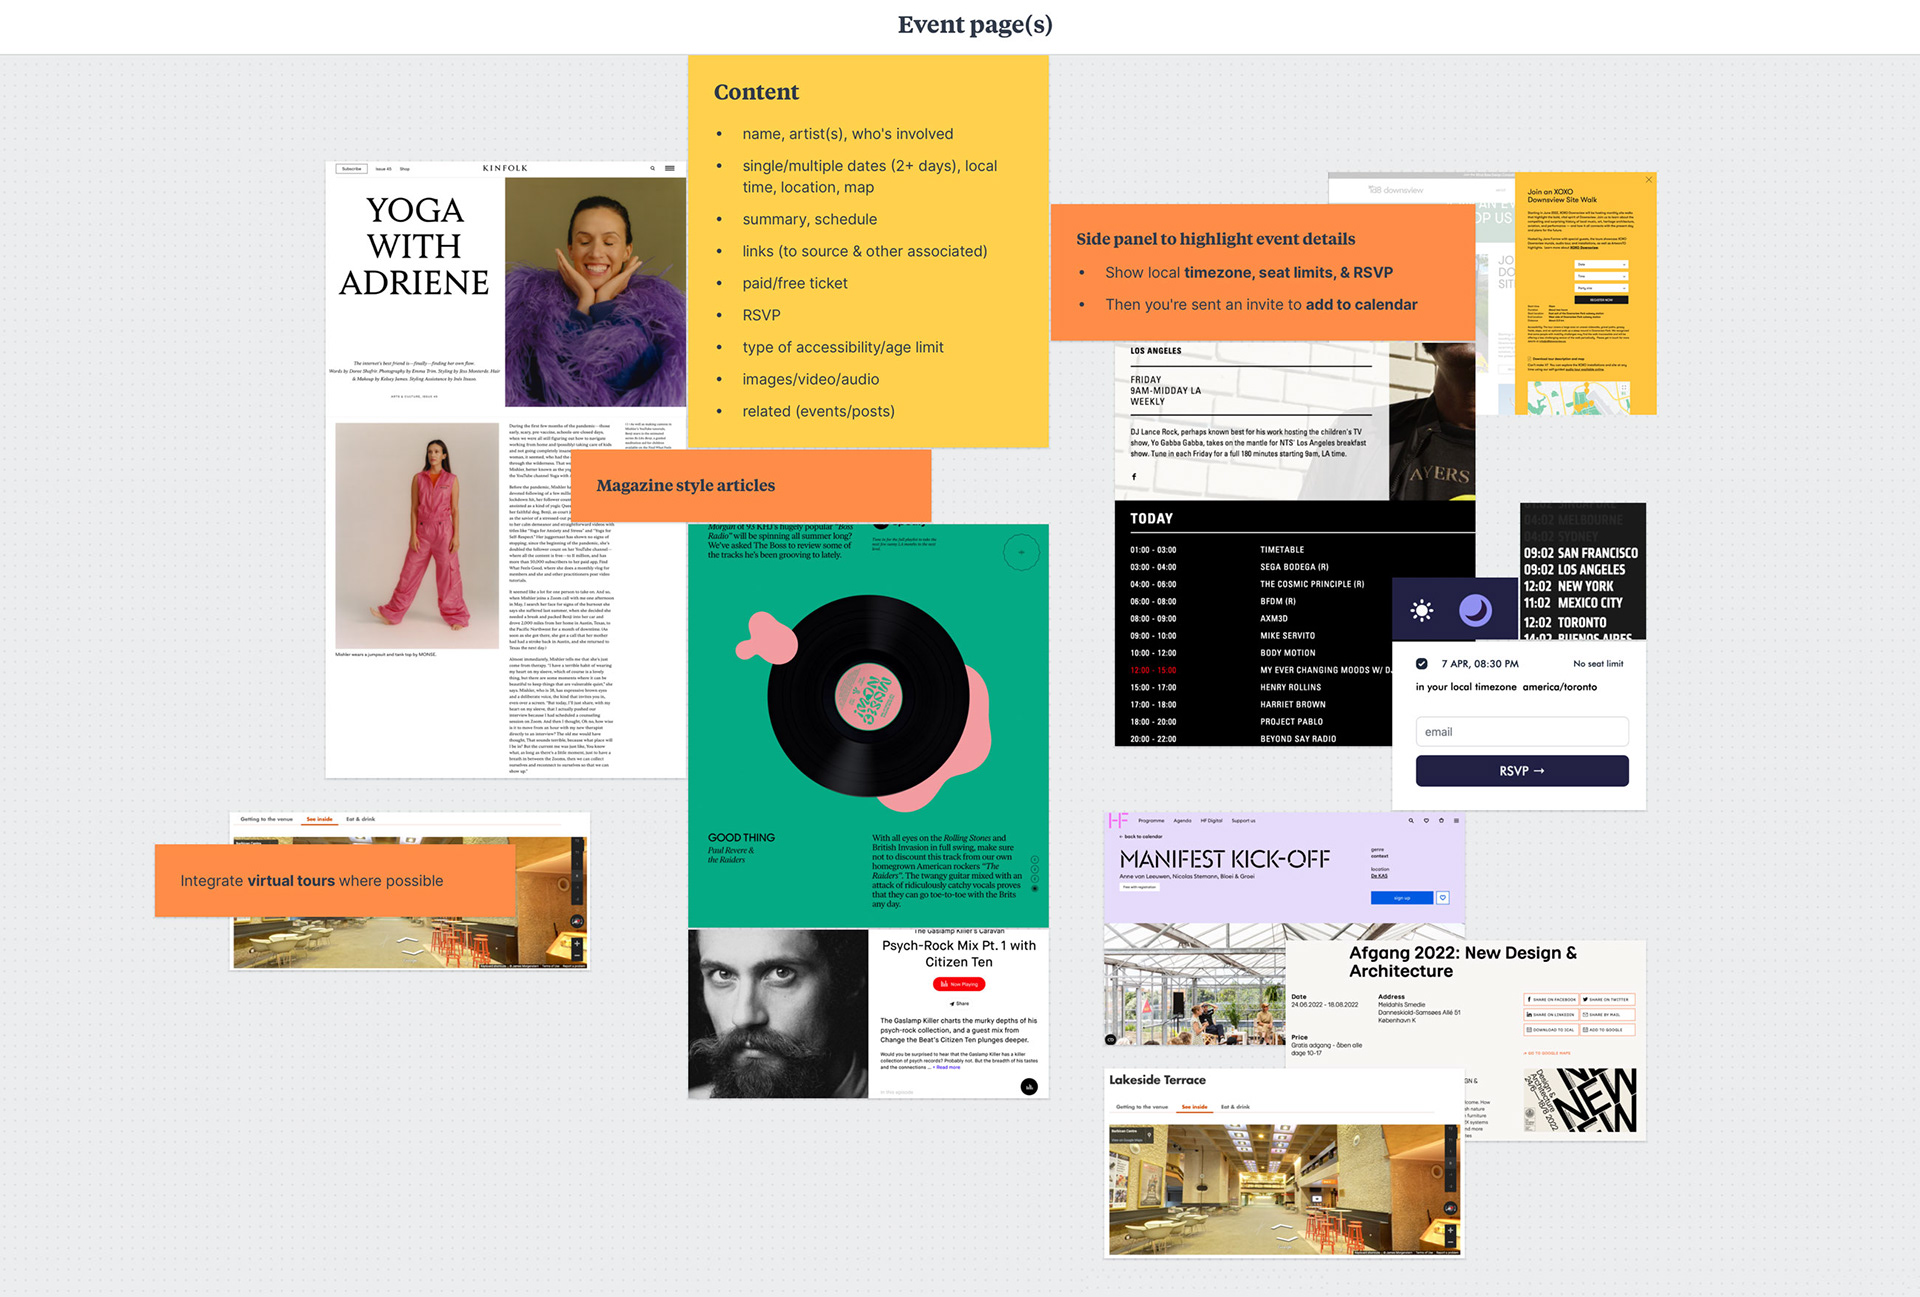Toggle the 7 APR, 08:30 PM checkbox
Screen dimensions: 1920x1297
[1421, 664]
